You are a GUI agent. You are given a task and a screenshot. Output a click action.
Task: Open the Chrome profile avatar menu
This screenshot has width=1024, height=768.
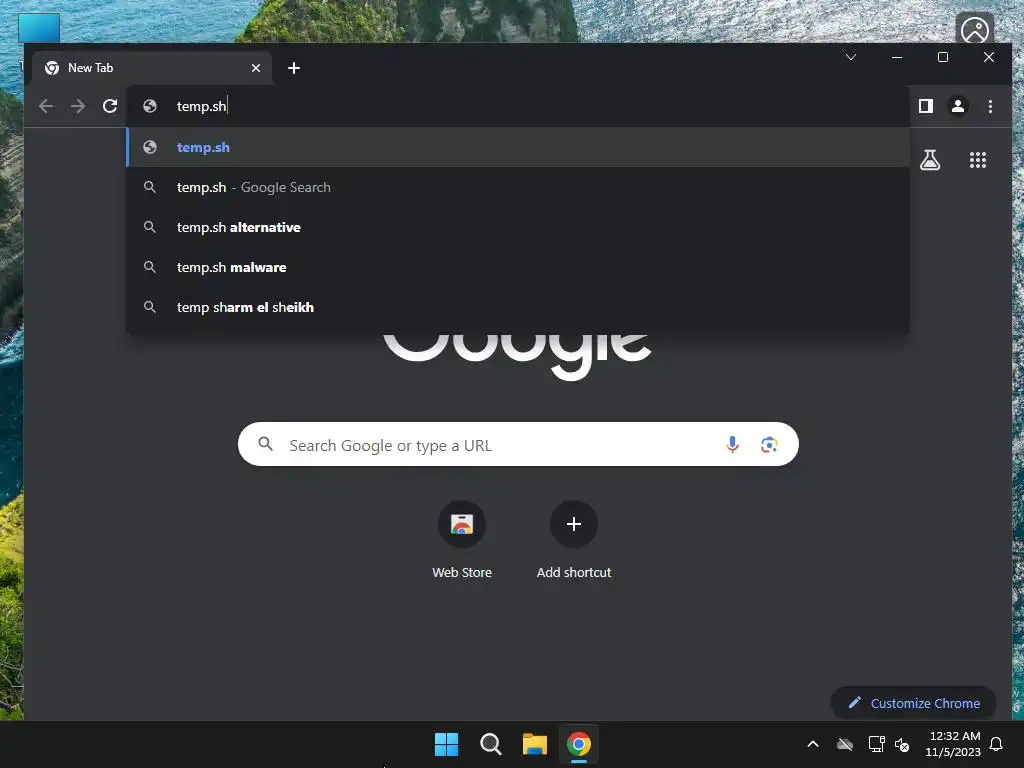pyautogui.click(x=957, y=106)
